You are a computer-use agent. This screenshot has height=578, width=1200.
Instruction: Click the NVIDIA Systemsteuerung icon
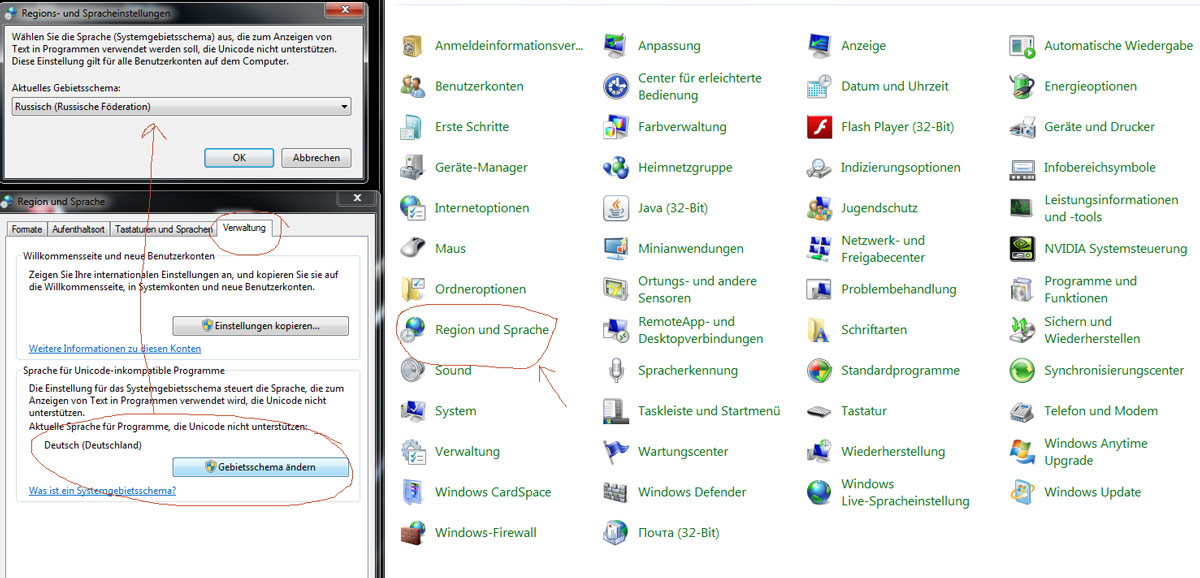pos(1022,249)
